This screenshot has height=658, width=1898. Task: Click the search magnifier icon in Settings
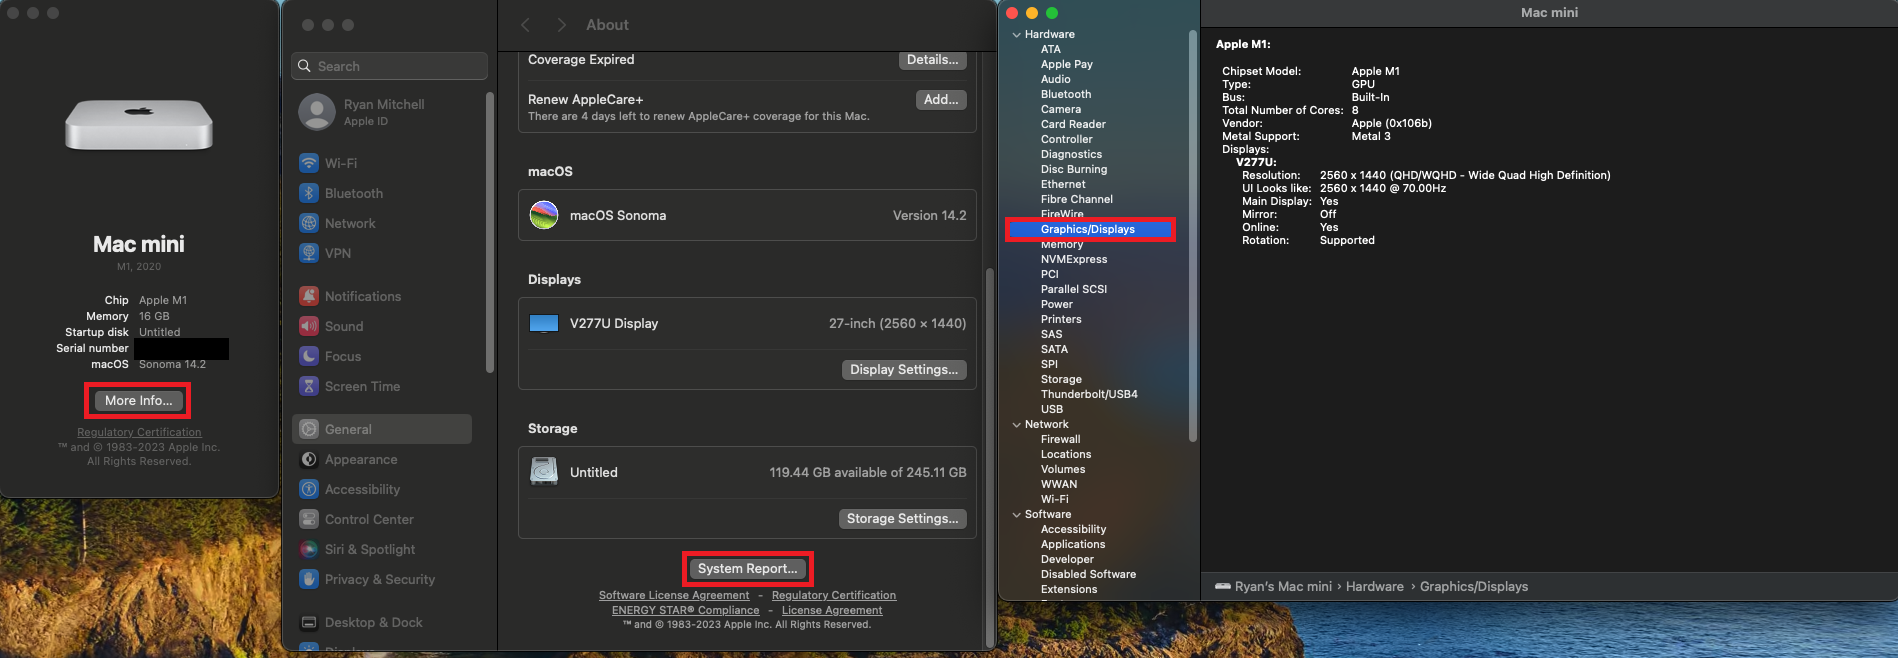(x=305, y=66)
